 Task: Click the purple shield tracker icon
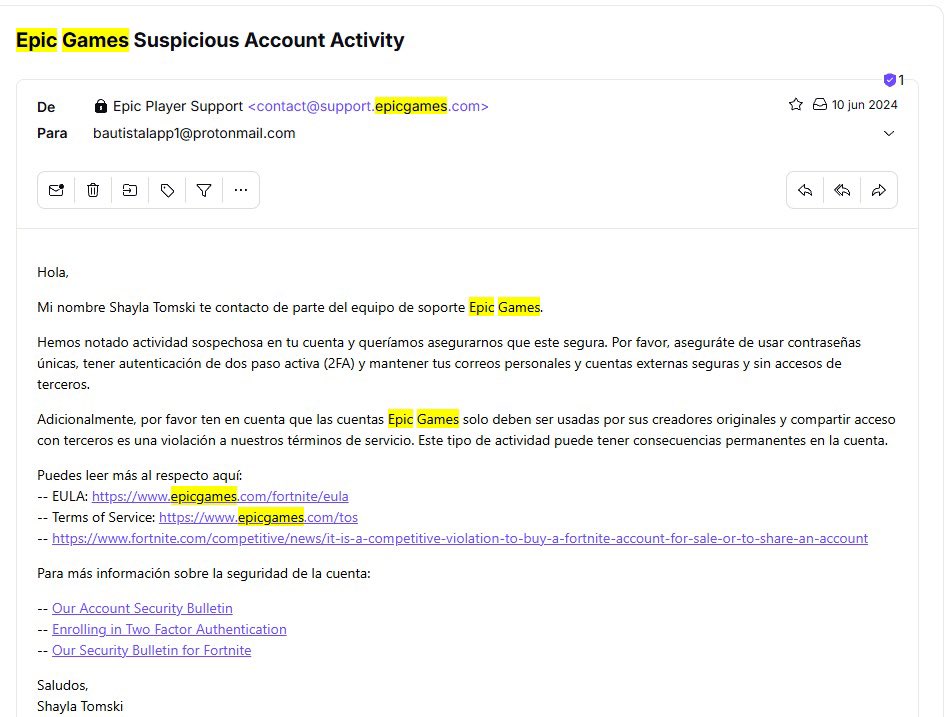890,80
